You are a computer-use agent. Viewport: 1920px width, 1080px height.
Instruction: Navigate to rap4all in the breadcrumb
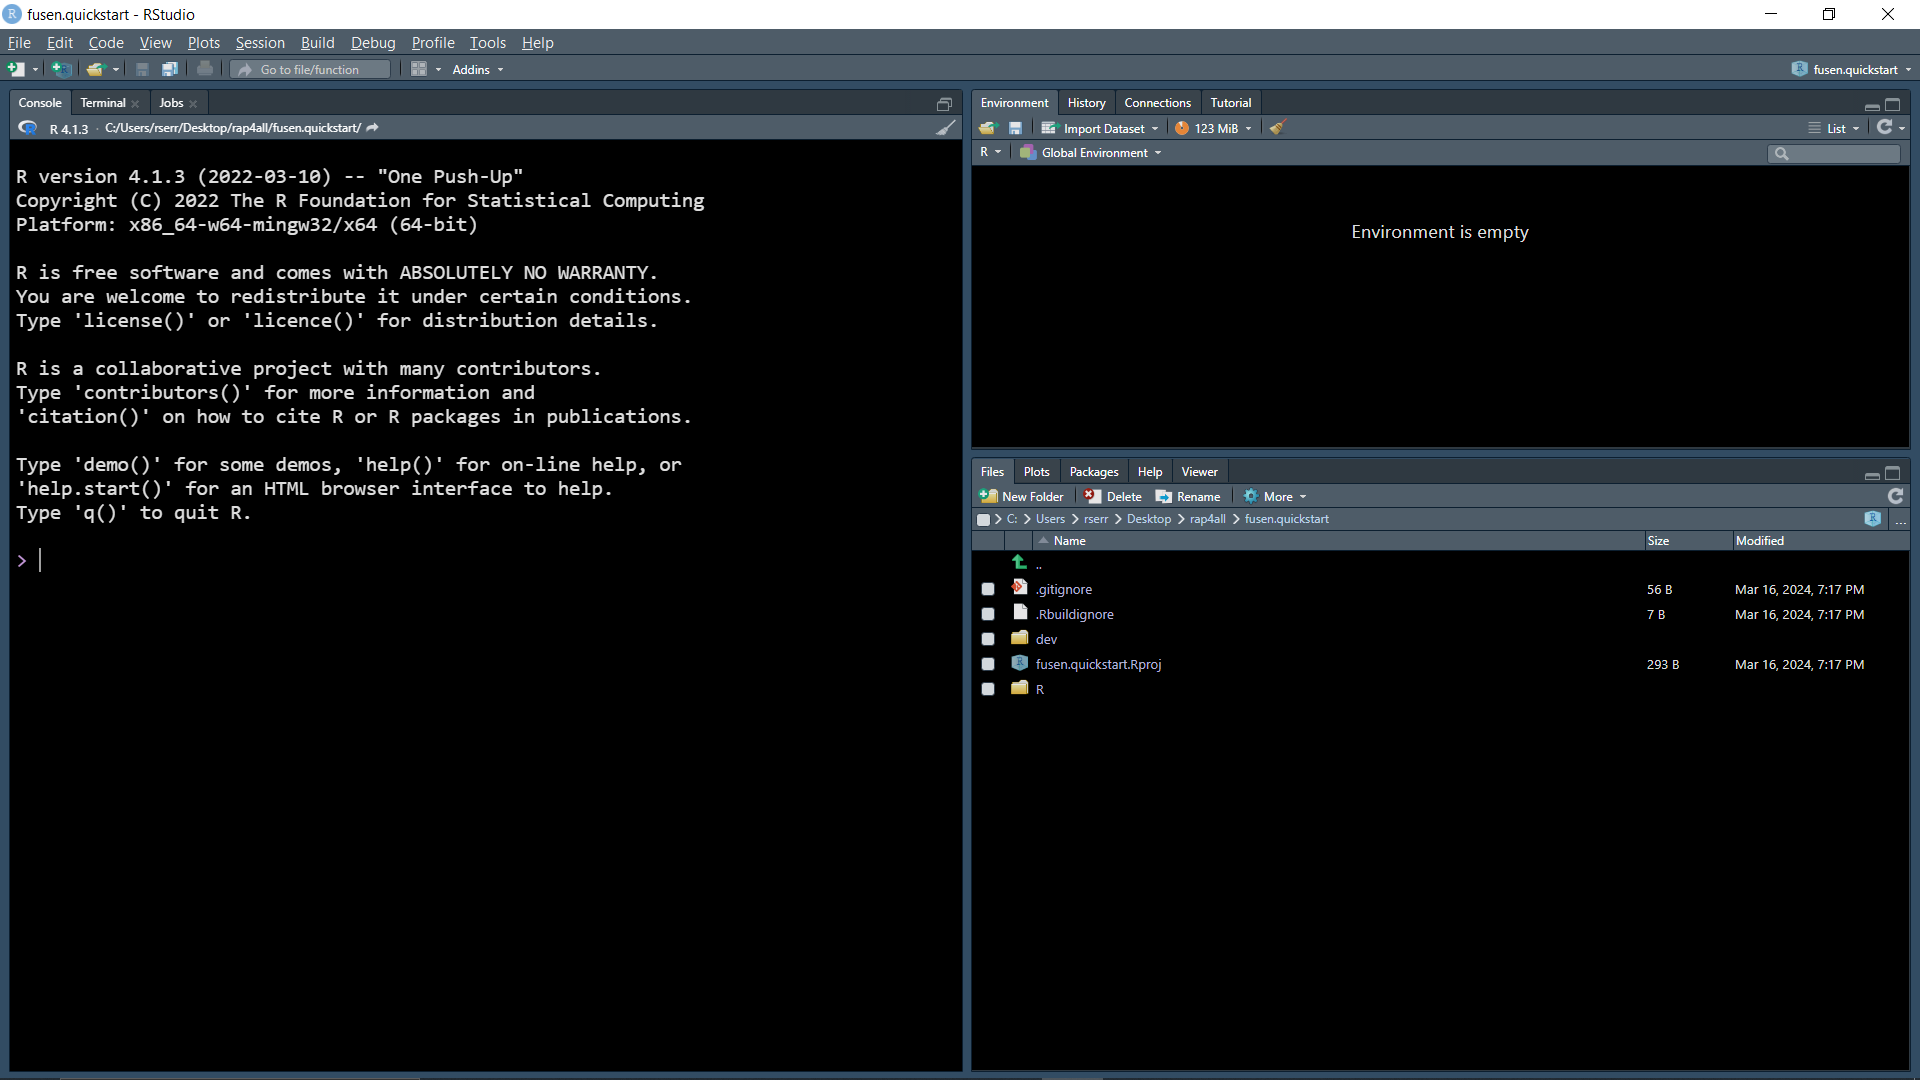click(x=1207, y=519)
